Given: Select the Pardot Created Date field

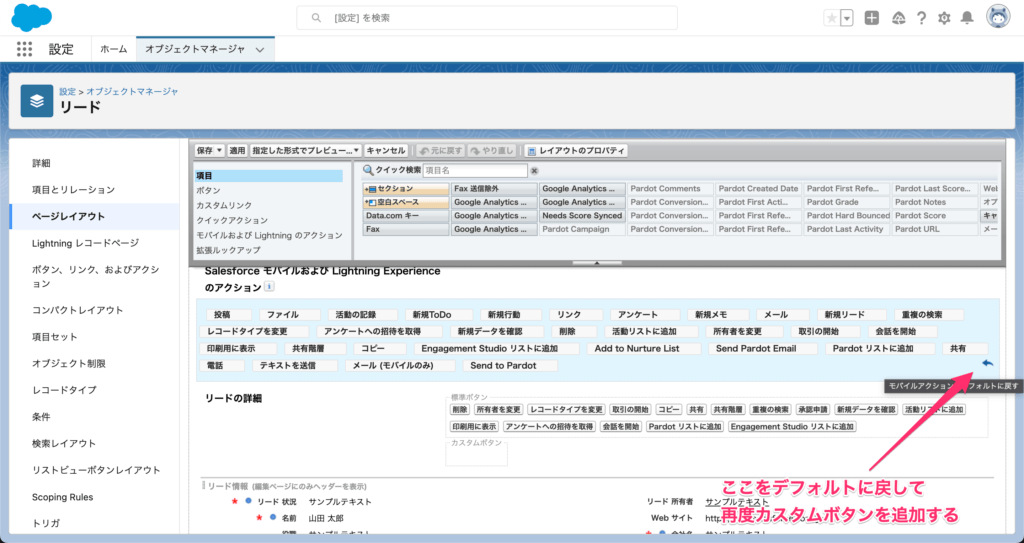Looking at the screenshot, I should point(758,189).
